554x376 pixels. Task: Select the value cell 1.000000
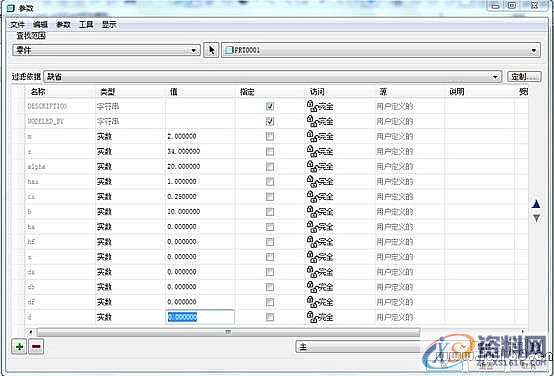(200, 181)
